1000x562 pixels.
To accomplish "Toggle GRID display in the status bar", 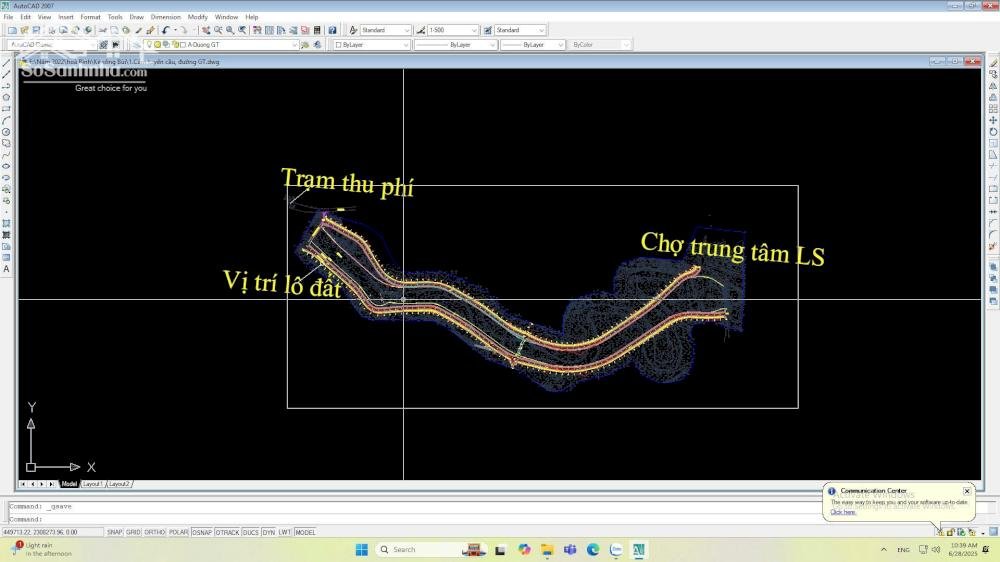I will (133, 532).
